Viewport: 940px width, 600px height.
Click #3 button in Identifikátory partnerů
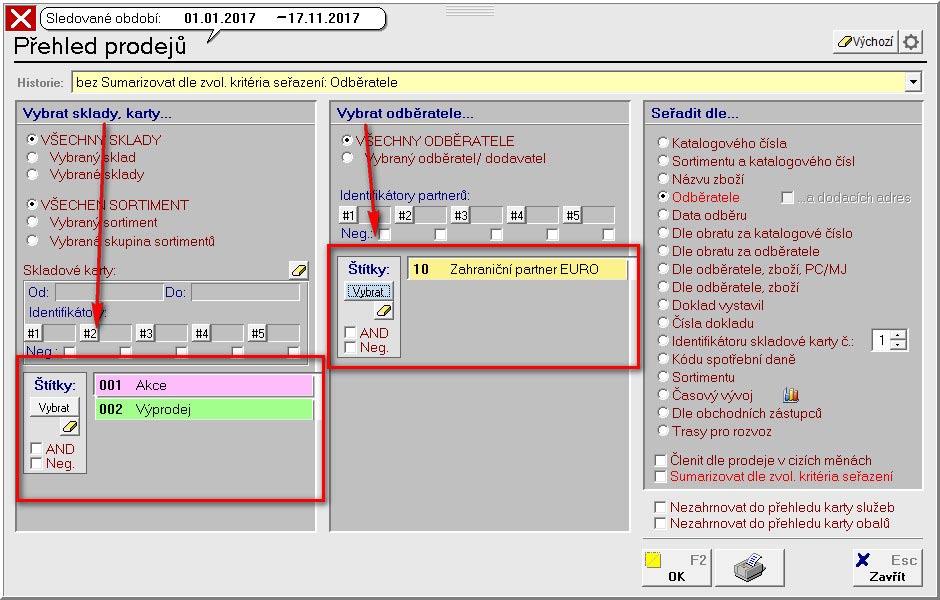(460, 215)
